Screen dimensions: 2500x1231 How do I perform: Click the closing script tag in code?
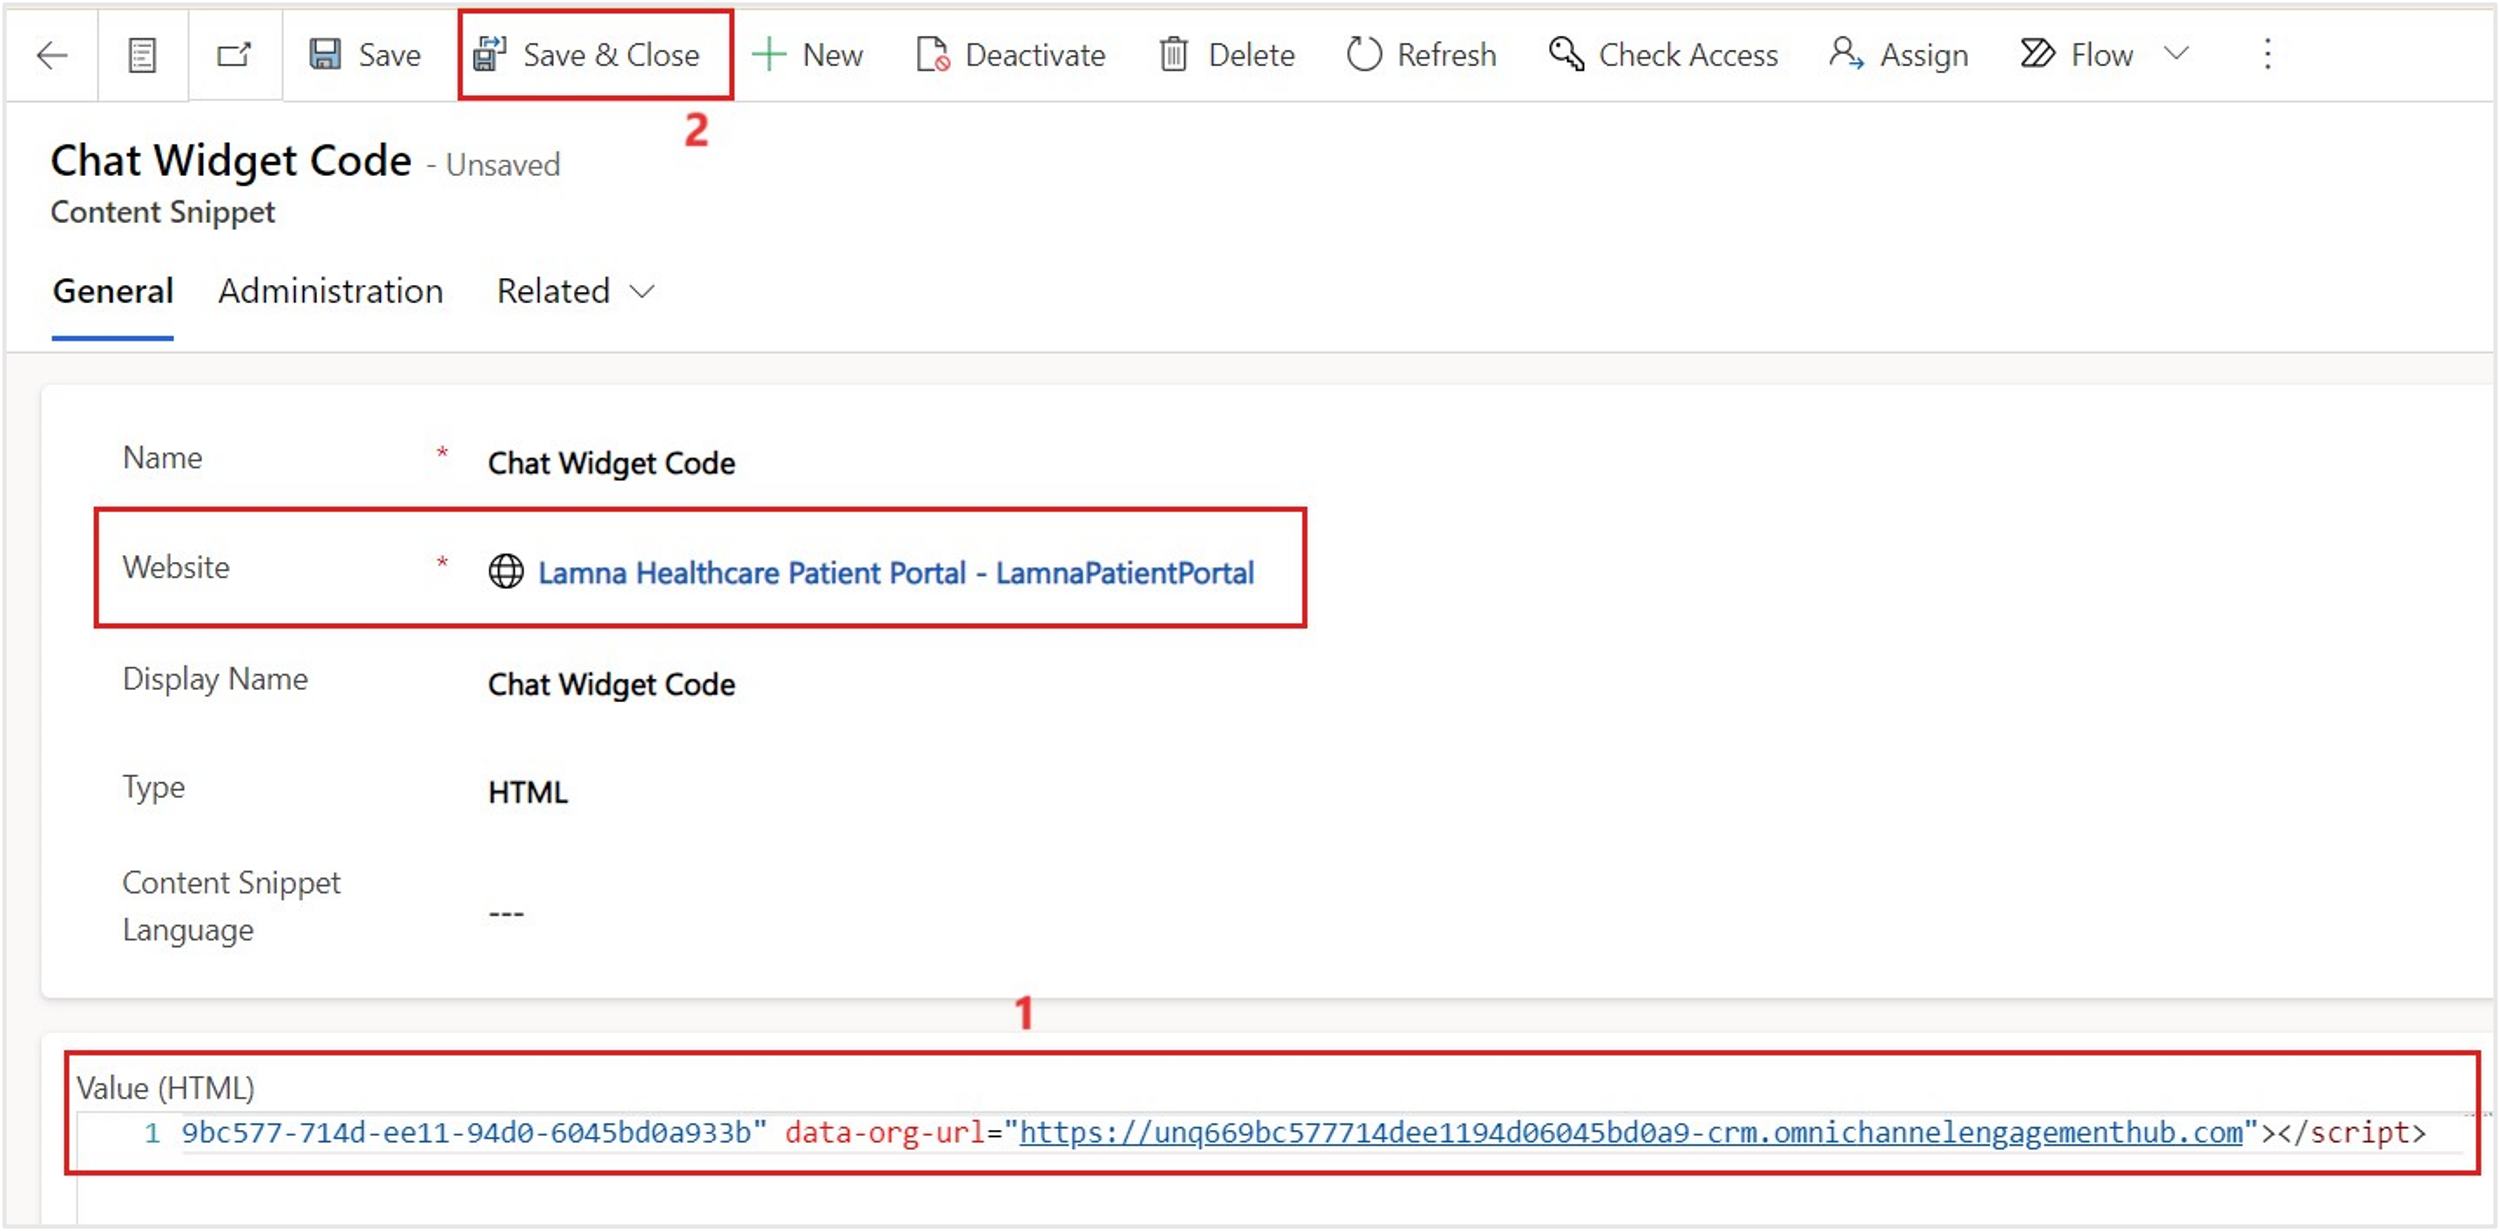2352,1133
